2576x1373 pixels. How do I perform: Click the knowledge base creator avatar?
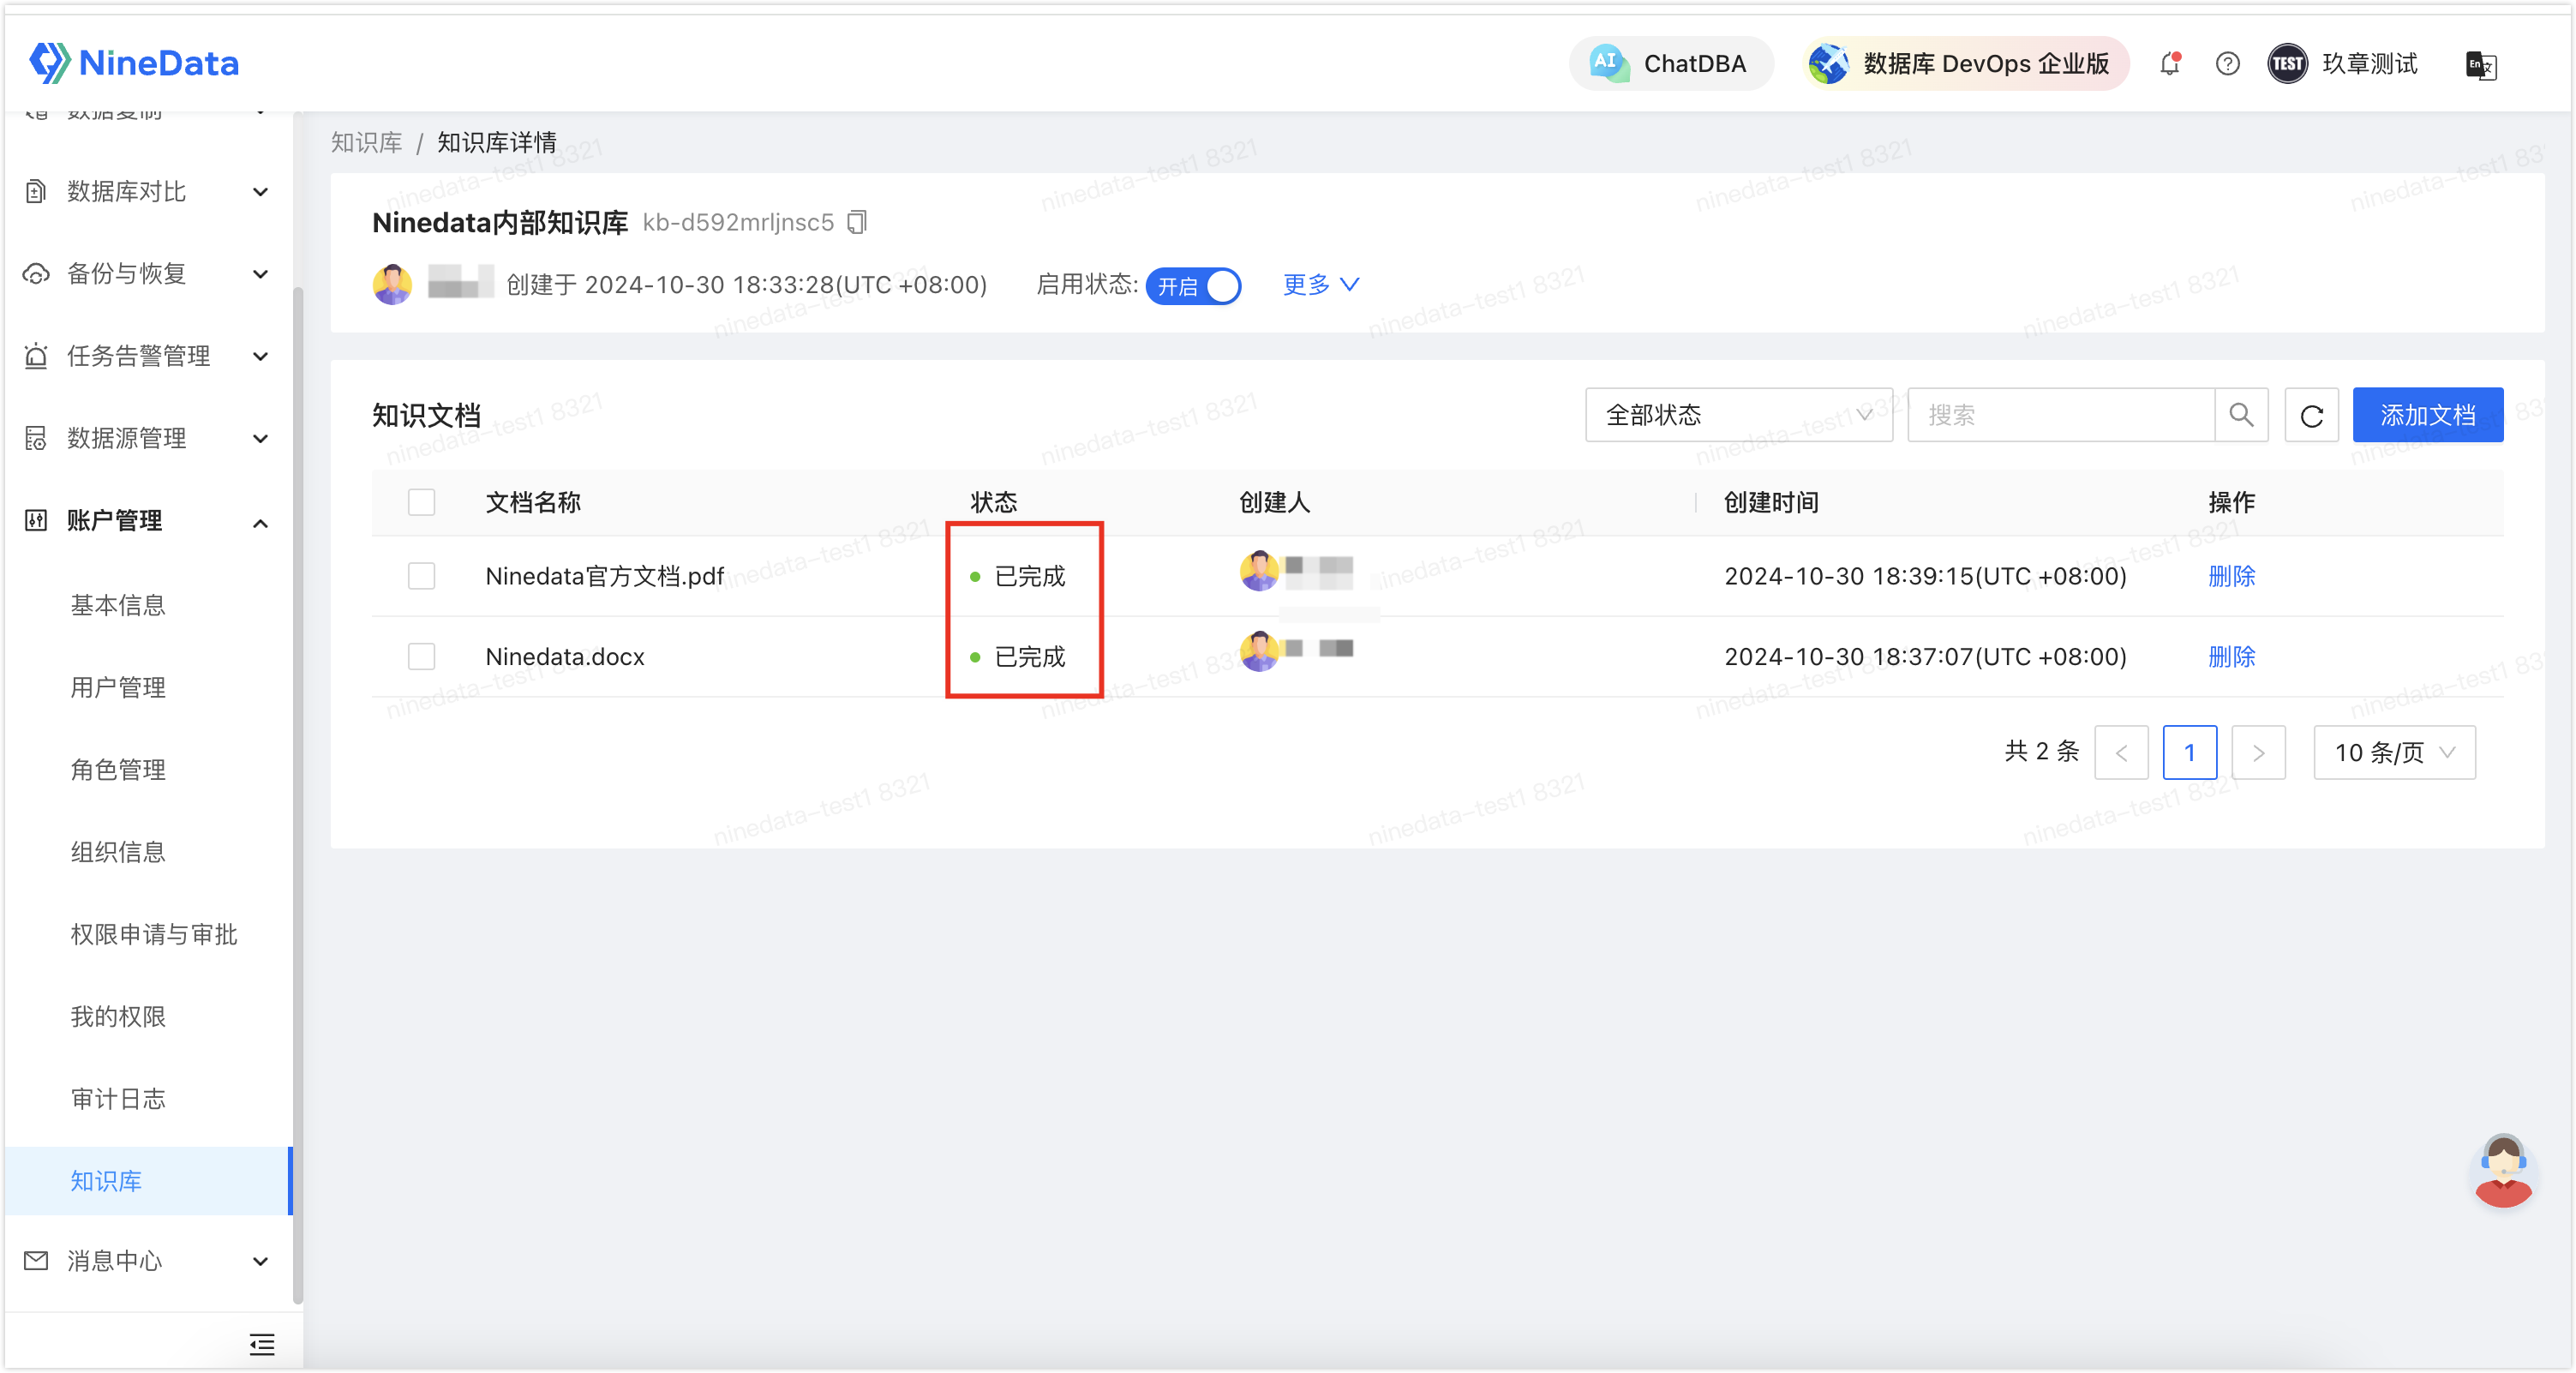click(392, 284)
